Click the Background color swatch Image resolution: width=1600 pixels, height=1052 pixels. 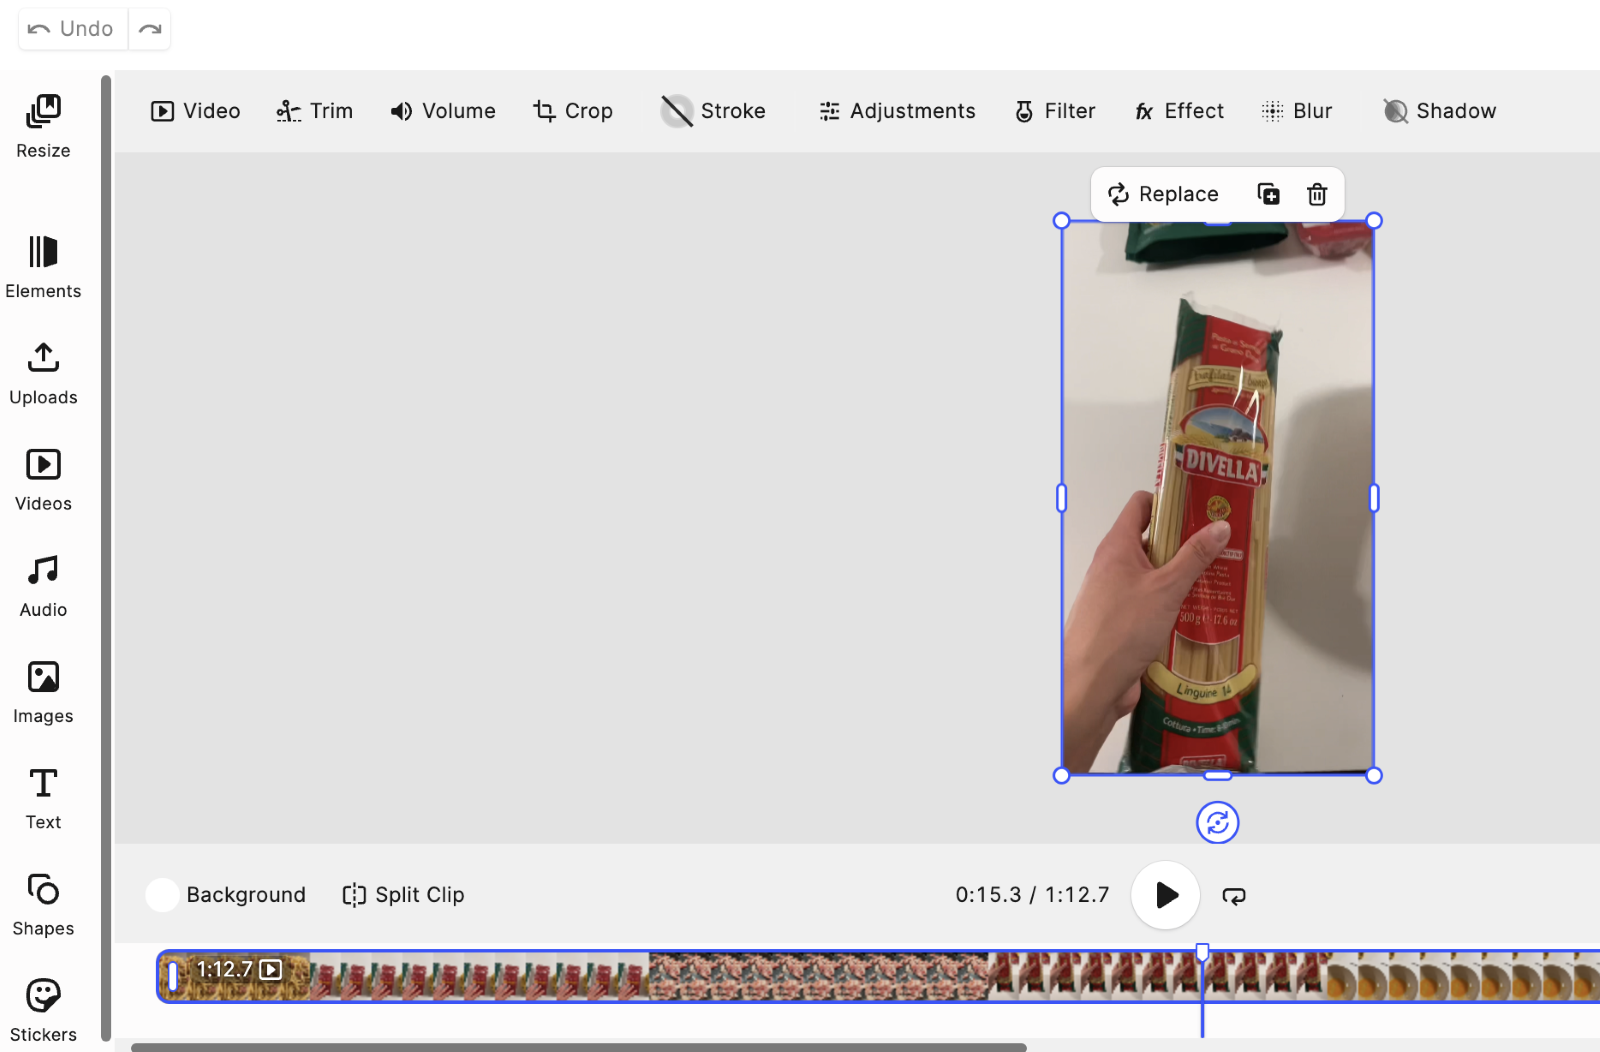coord(162,895)
